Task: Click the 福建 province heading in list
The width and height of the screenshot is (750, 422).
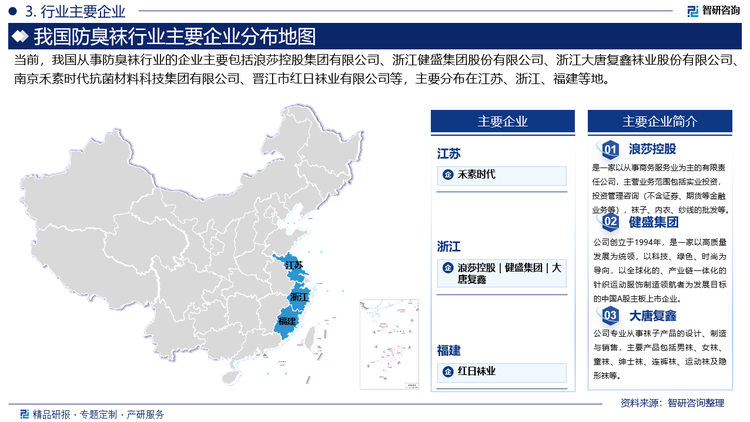Action: 448,350
